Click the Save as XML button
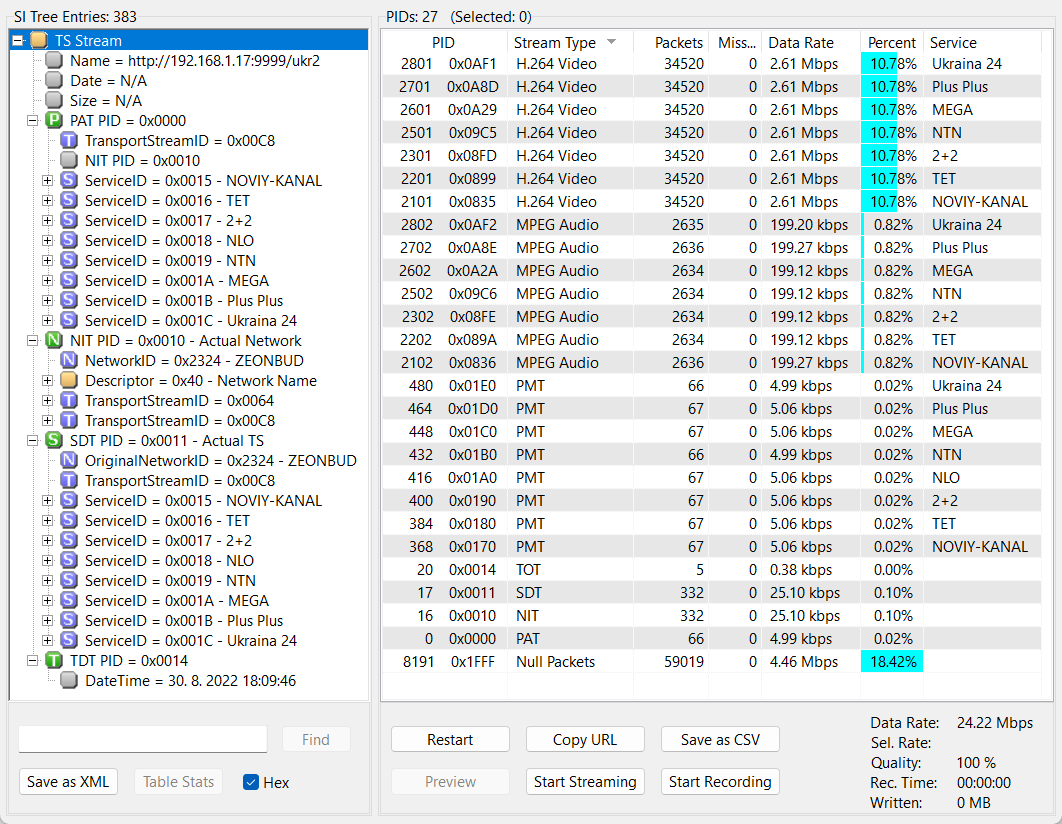Viewport: 1062px width, 824px height. pyautogui.click(x=68, y=781)
